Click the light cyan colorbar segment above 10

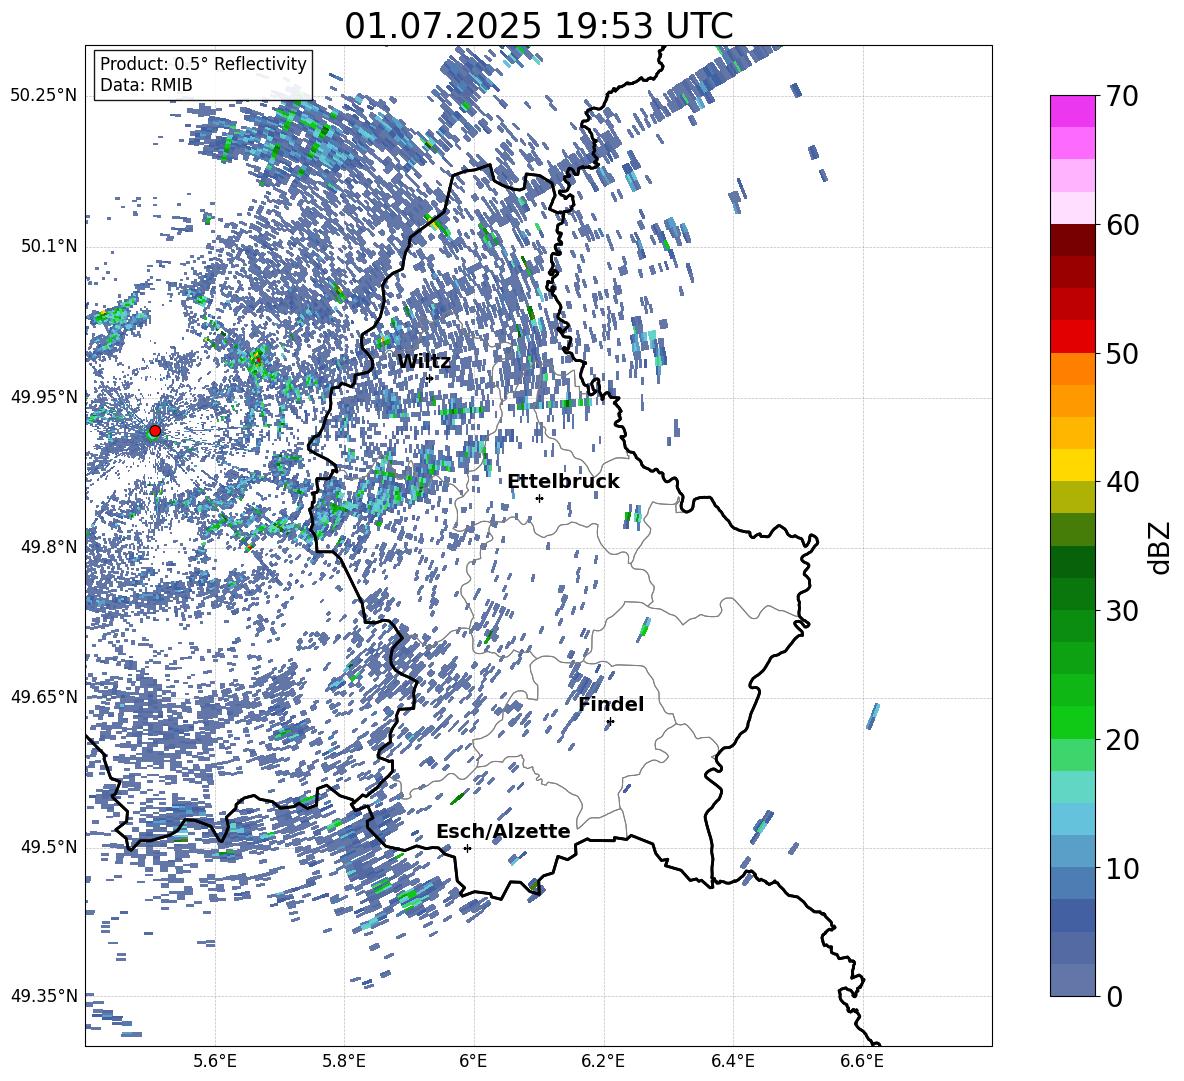pos(1072,819)
